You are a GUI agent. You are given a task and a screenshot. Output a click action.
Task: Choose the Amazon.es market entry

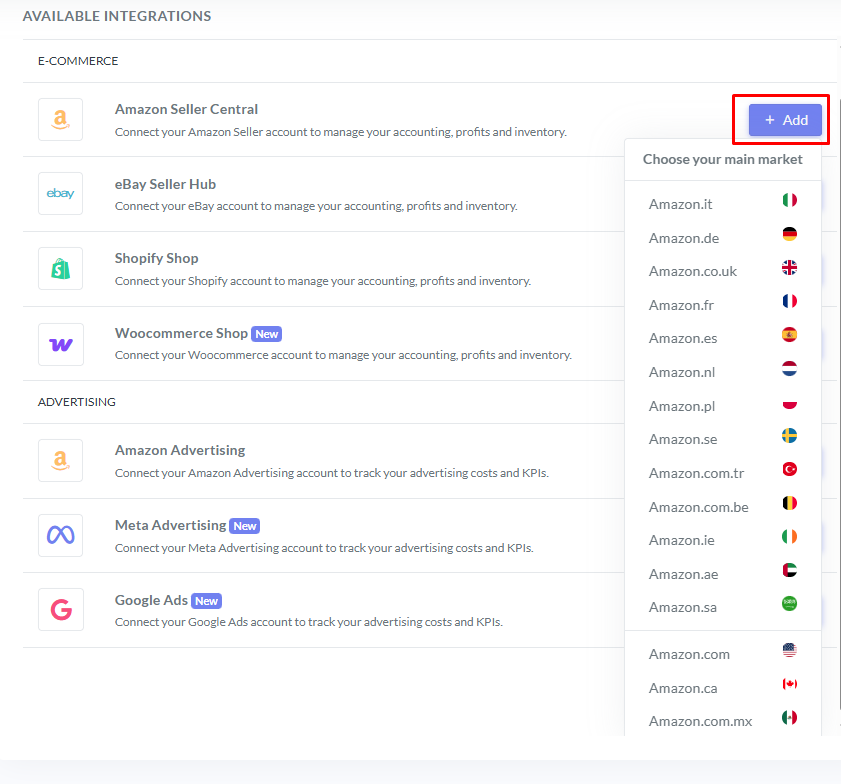click(682, 338)
